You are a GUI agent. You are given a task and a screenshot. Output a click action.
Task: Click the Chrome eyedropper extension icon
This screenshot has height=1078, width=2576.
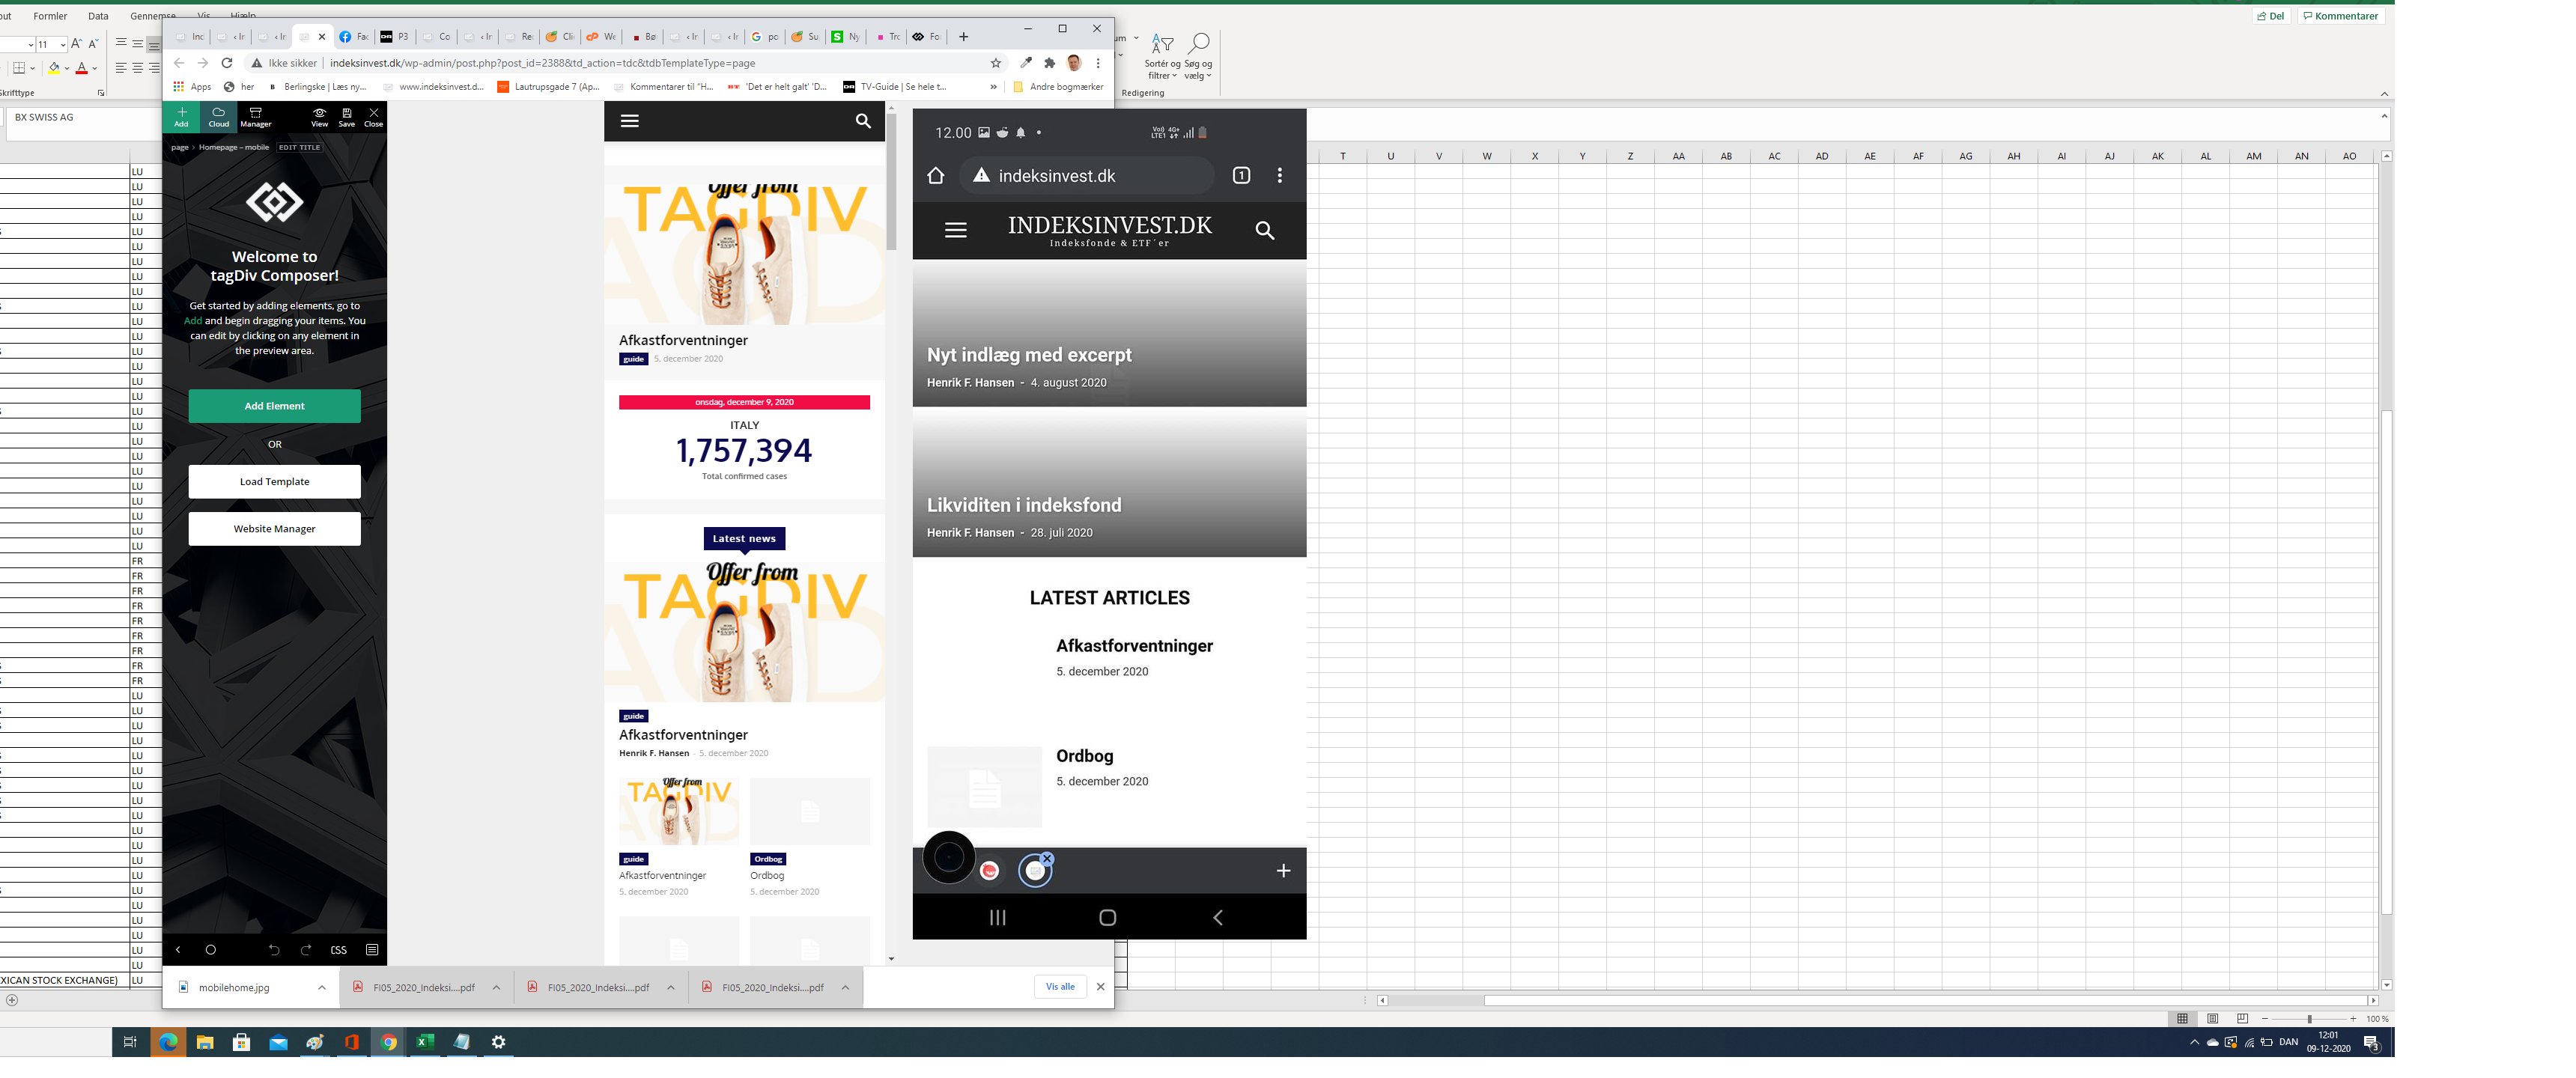1026,63
